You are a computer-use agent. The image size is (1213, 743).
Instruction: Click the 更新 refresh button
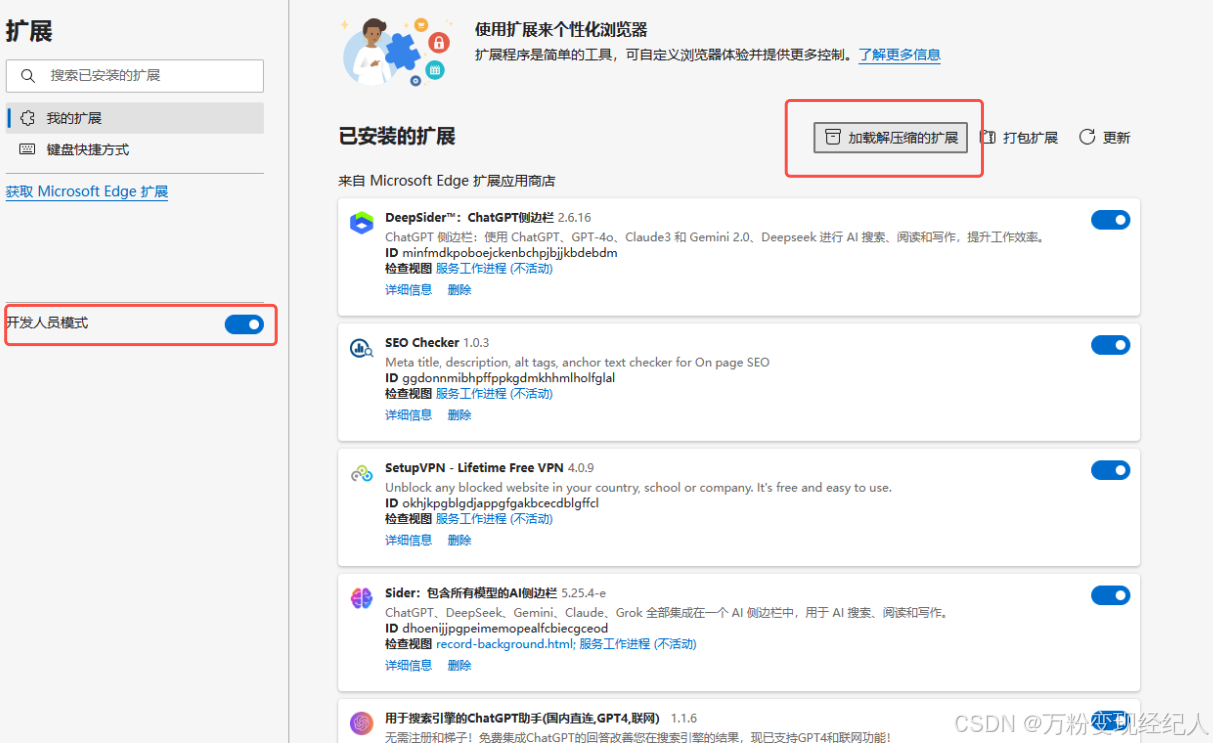(1105, 138)
